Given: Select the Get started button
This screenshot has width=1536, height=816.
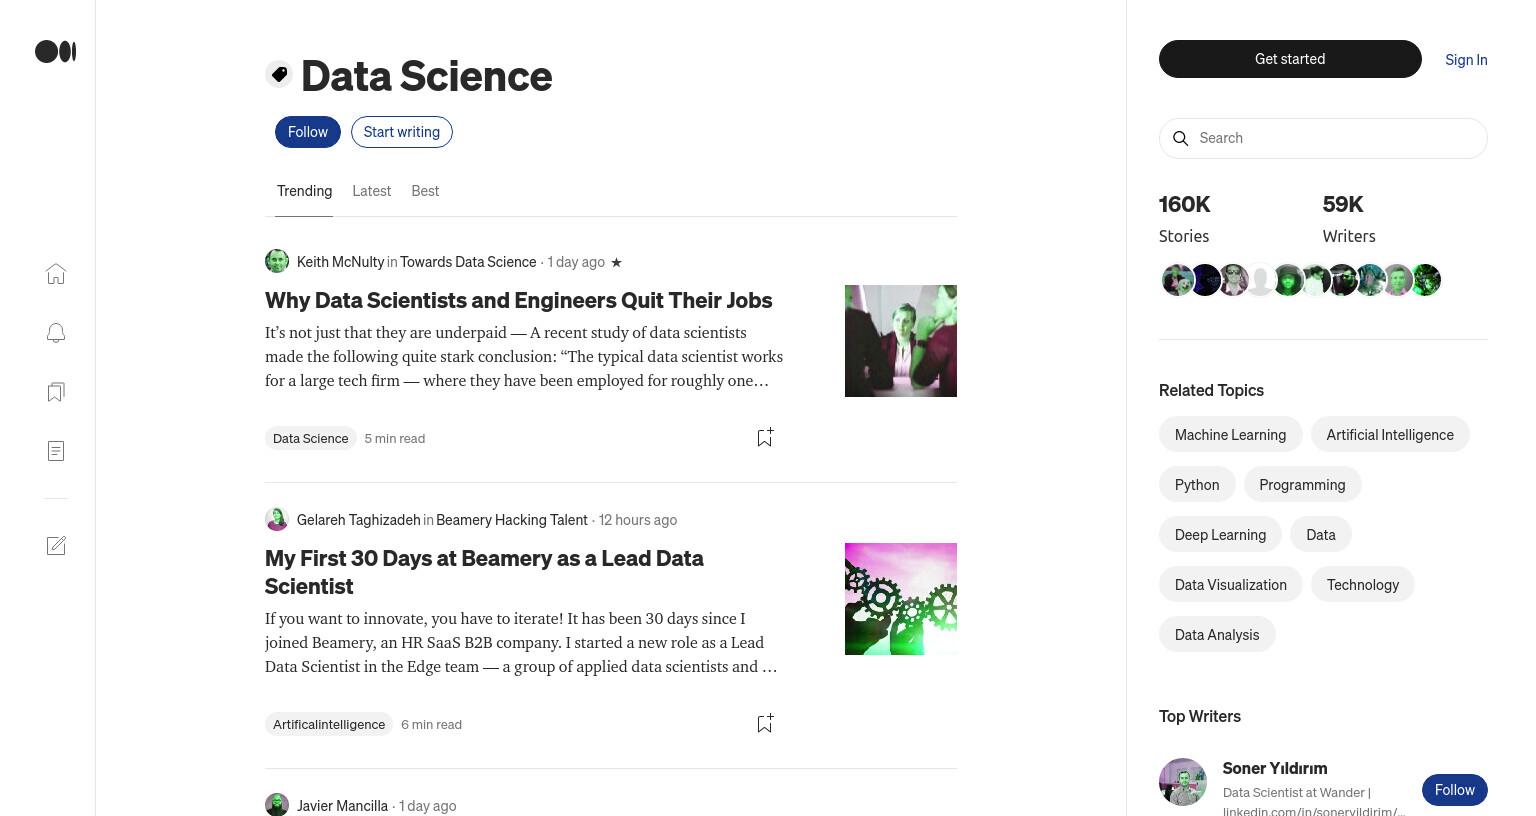Looking at the screenshot, I should tap(1290, 59).
